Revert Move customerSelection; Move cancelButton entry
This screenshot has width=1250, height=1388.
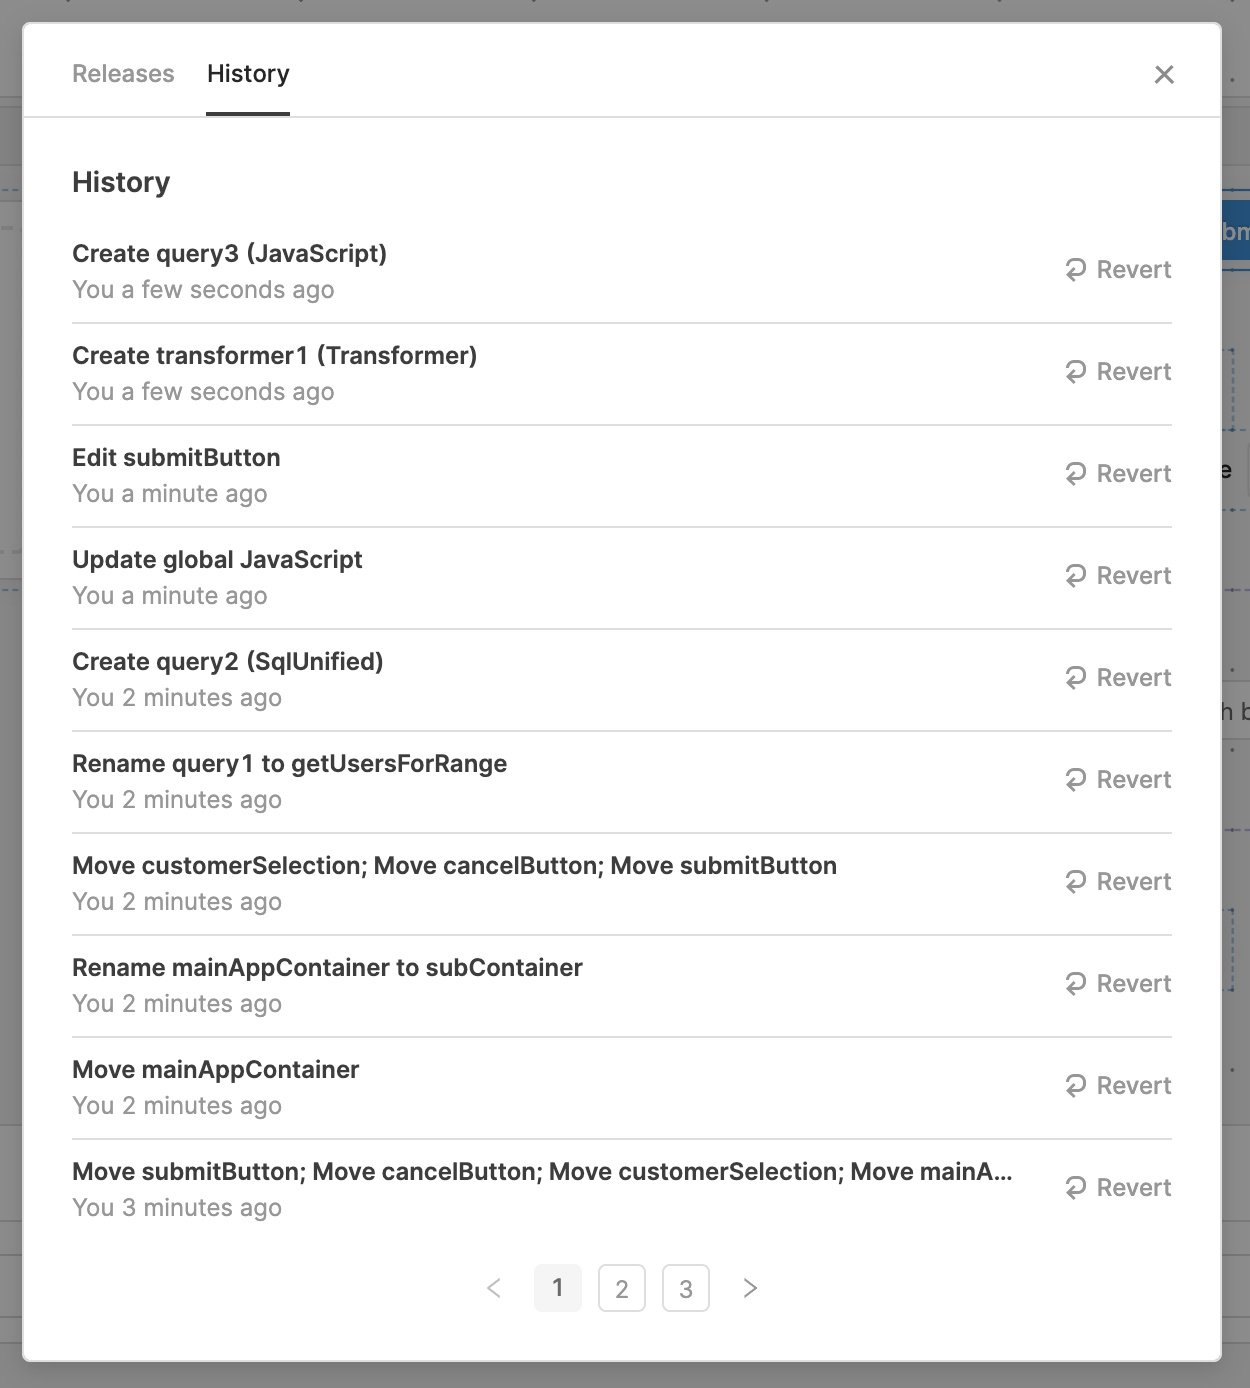1118,882
